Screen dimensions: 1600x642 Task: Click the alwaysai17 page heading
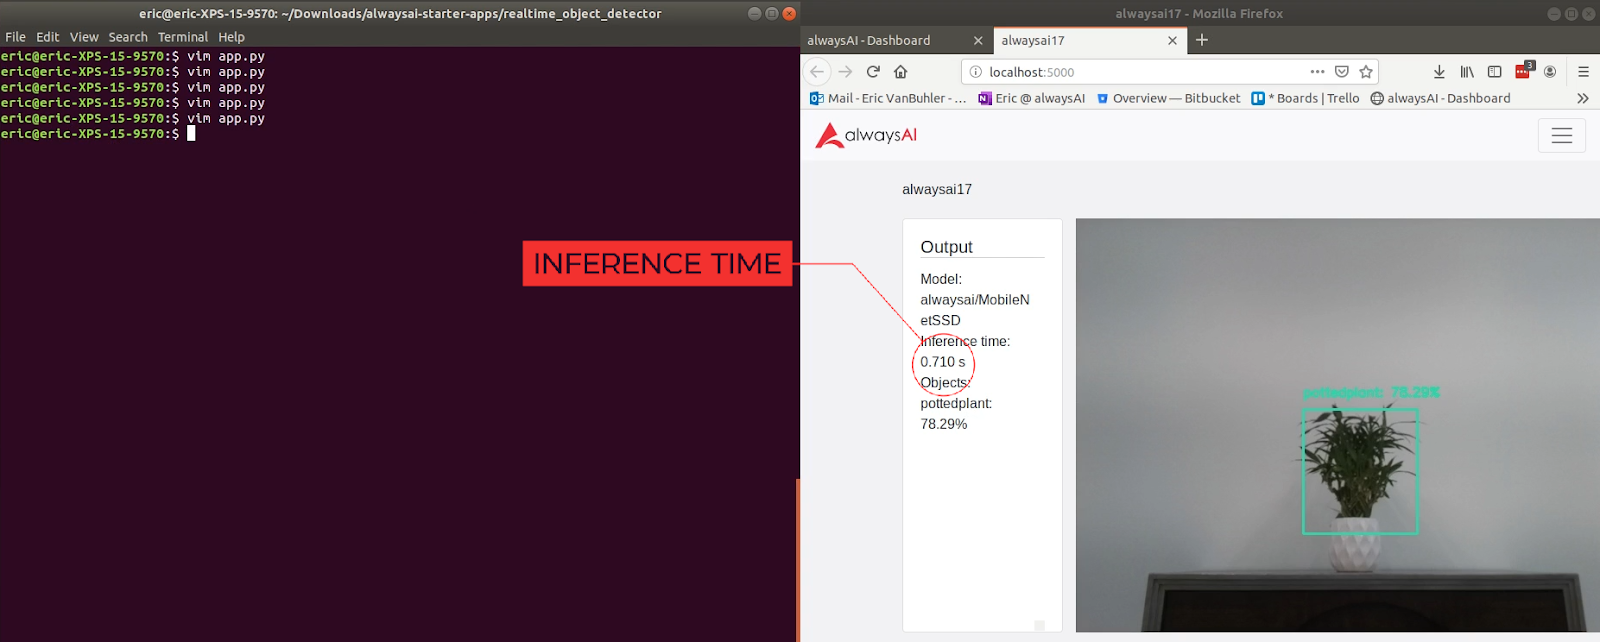937,189
